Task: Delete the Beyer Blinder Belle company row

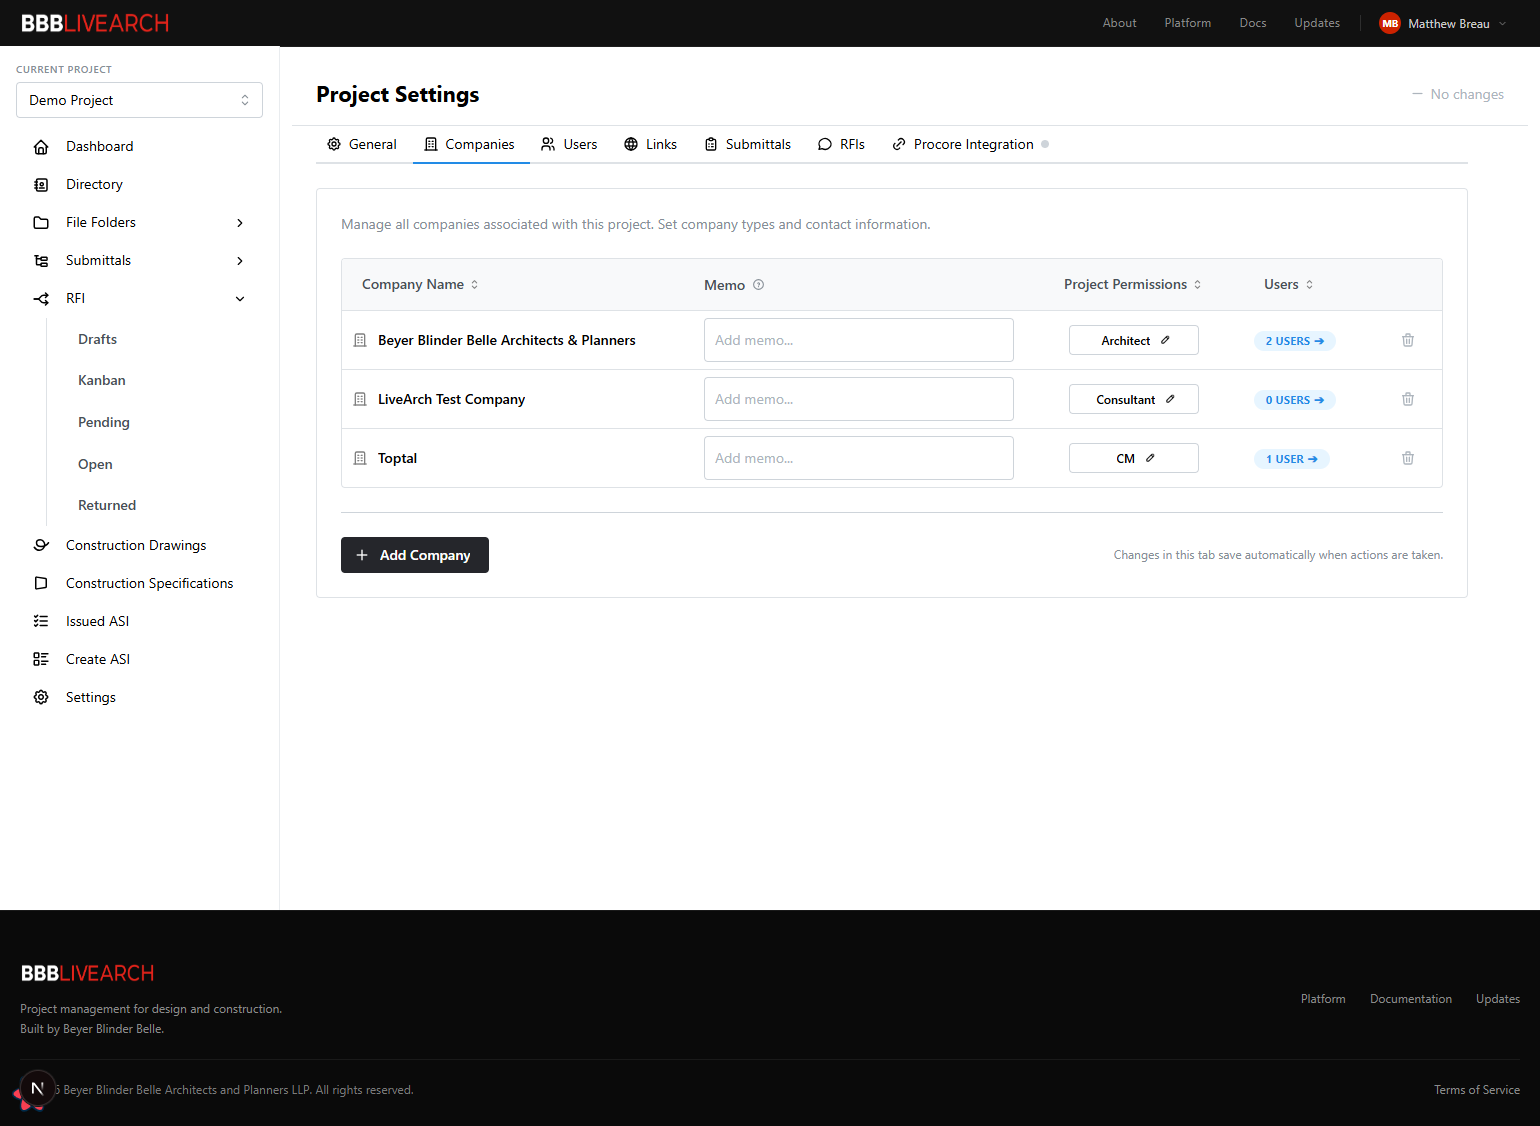Action: click(x=1408, y=340)
